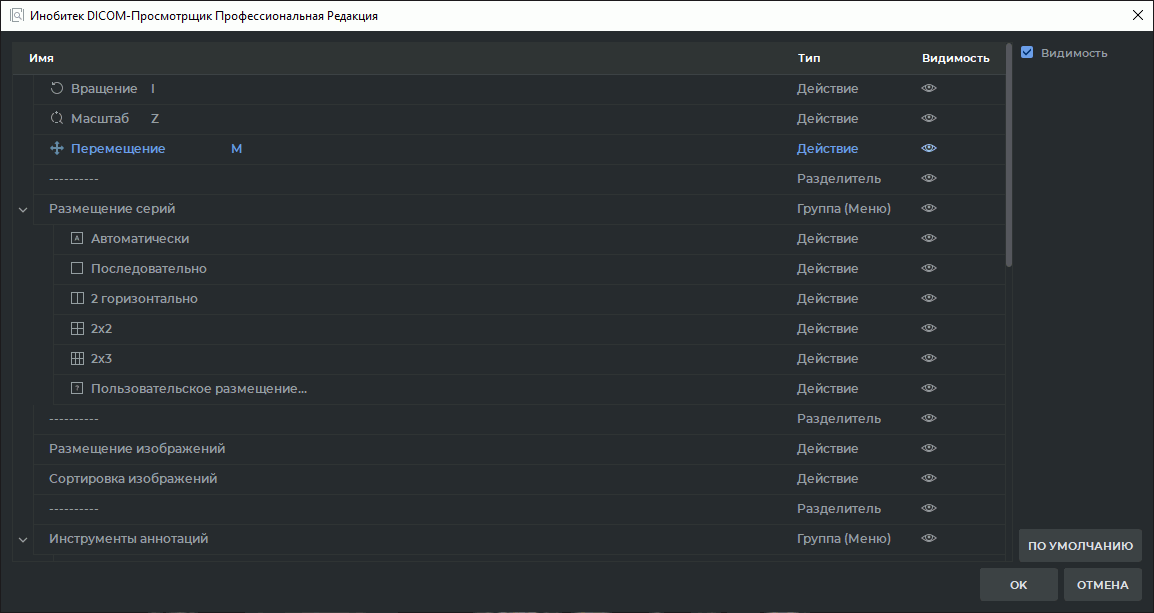Toggle eye icon in Перемещение row
Screen dimensions: 1154x613
tap(929, 149)
